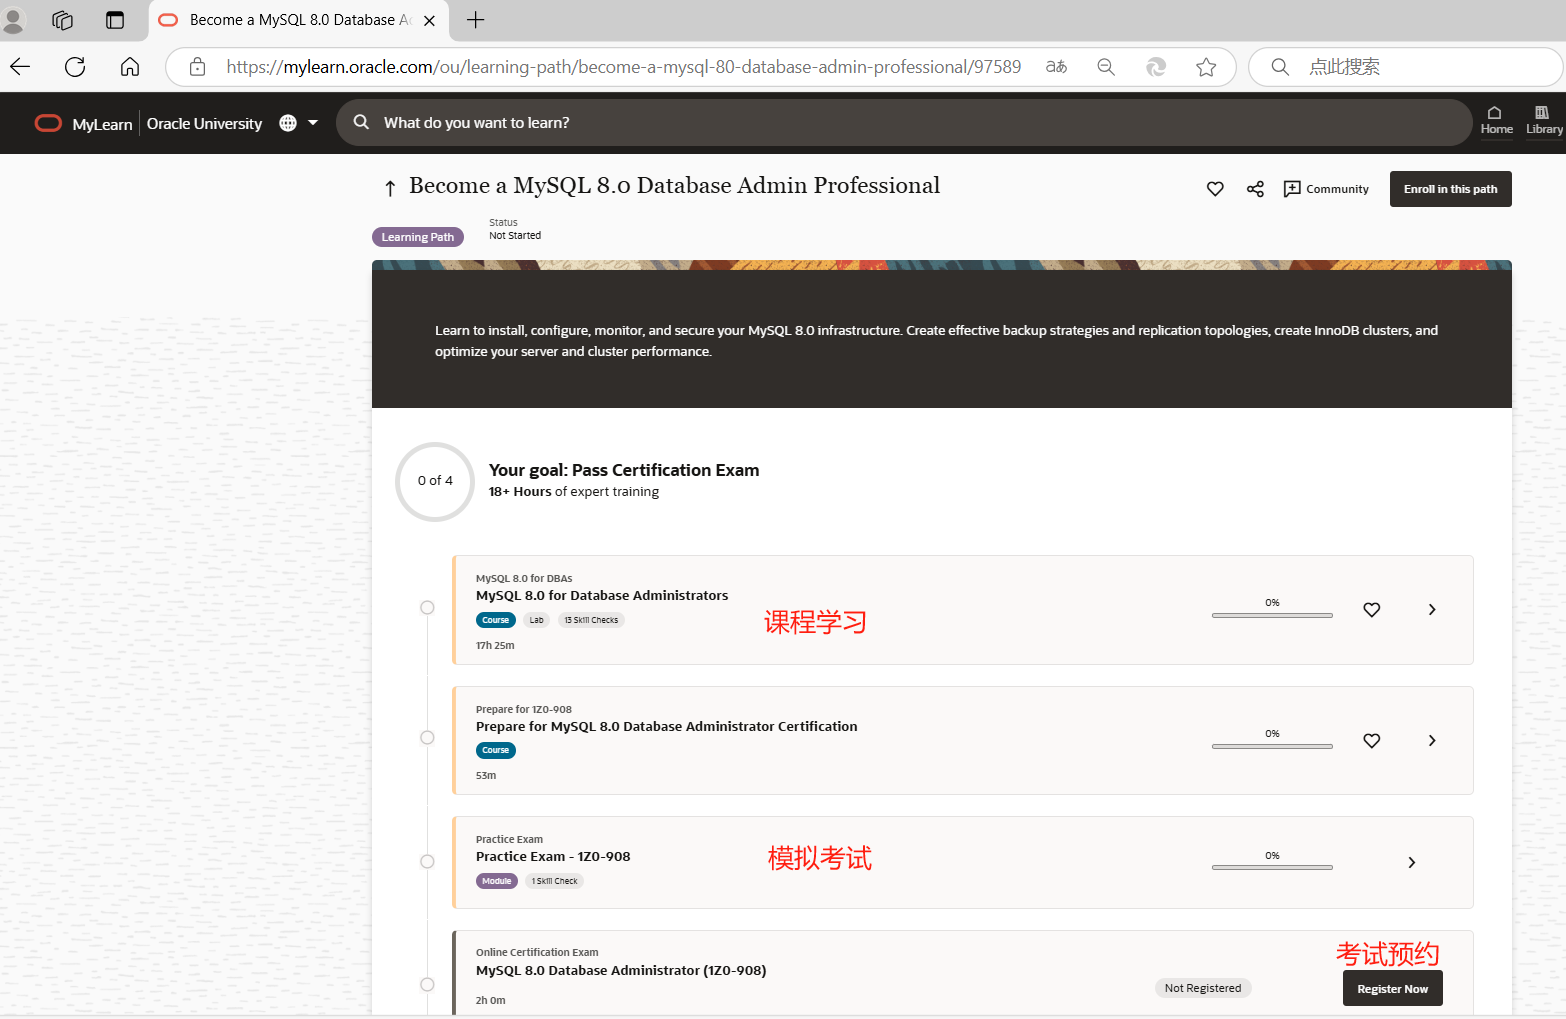Open the Community icon next to Enroll
The image size is (1566, 1019).
pos(1293,188)
